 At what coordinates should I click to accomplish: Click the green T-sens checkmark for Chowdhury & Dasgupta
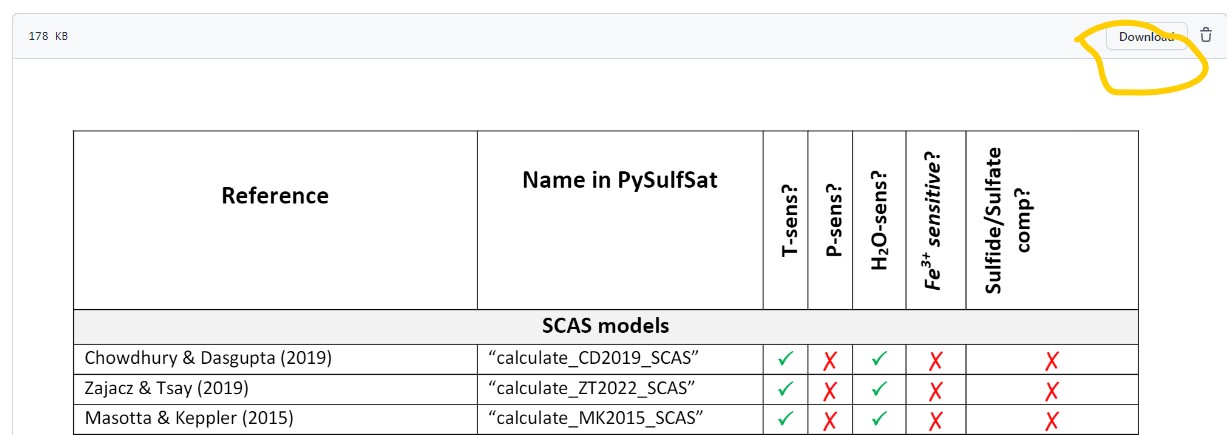(786, 359)
